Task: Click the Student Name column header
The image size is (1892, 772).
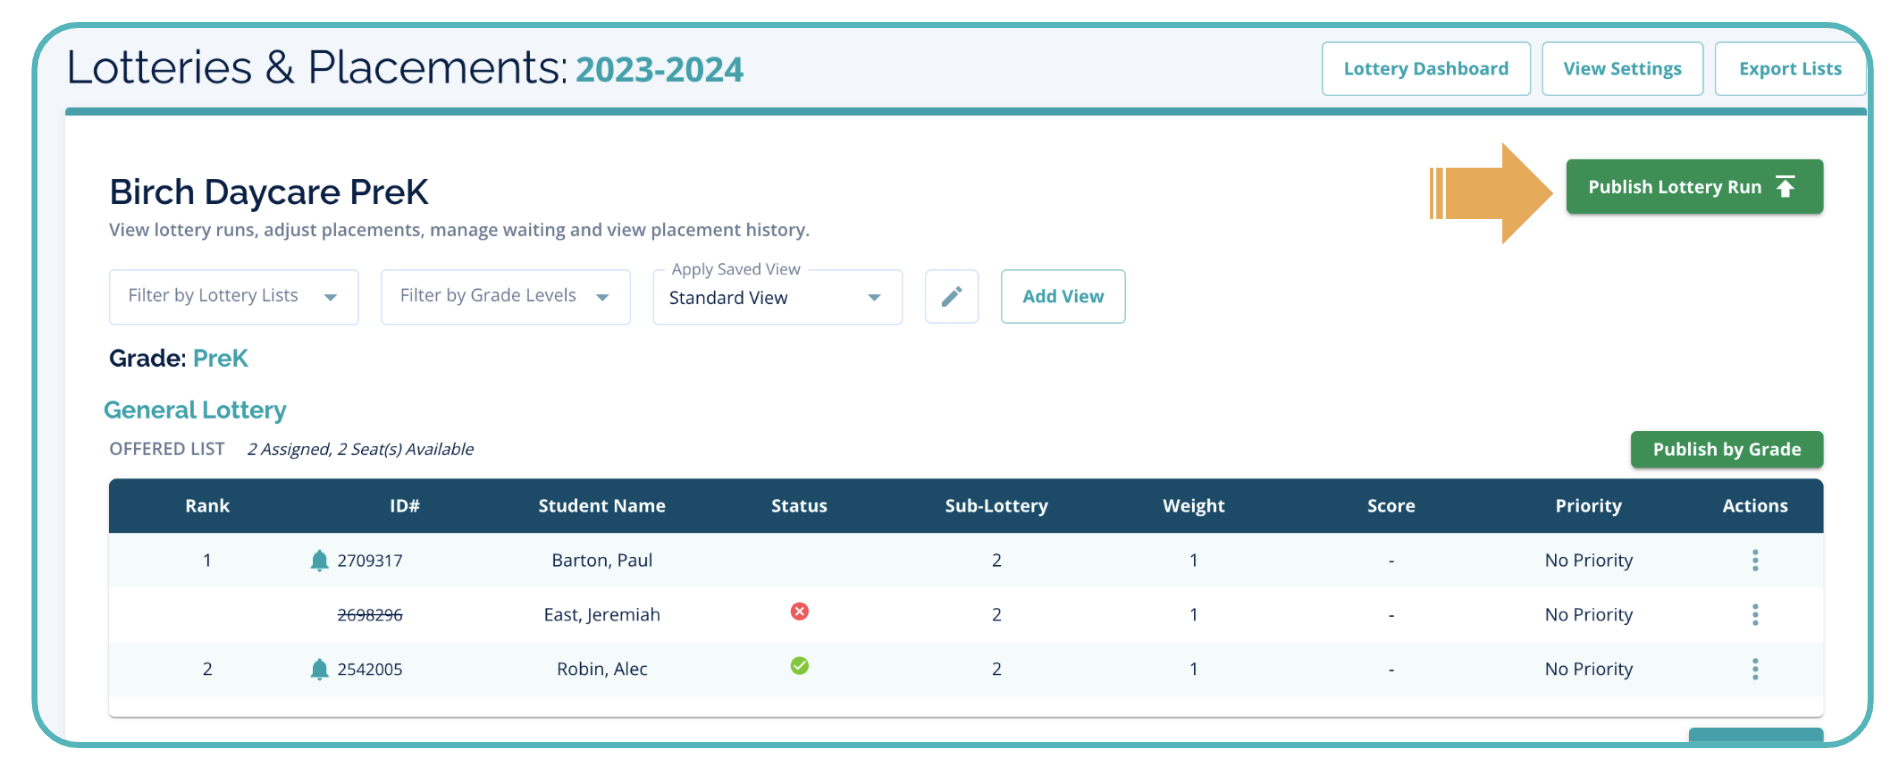Action: pyautogui.click(x=601, y=506)
